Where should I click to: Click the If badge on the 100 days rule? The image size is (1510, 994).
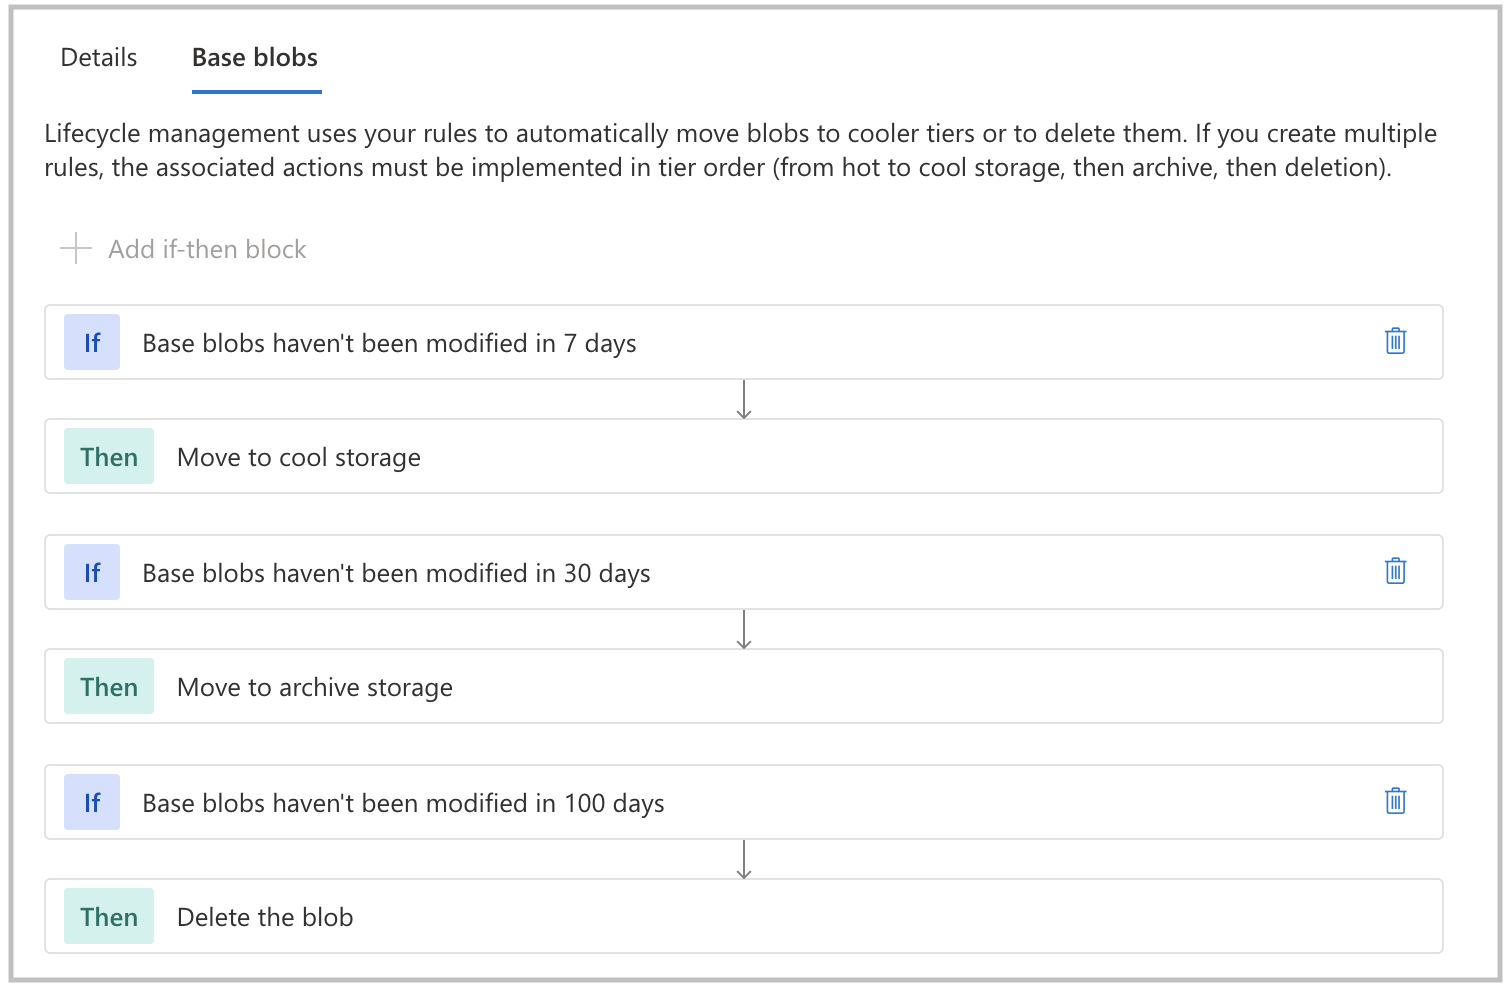[92, 803]
